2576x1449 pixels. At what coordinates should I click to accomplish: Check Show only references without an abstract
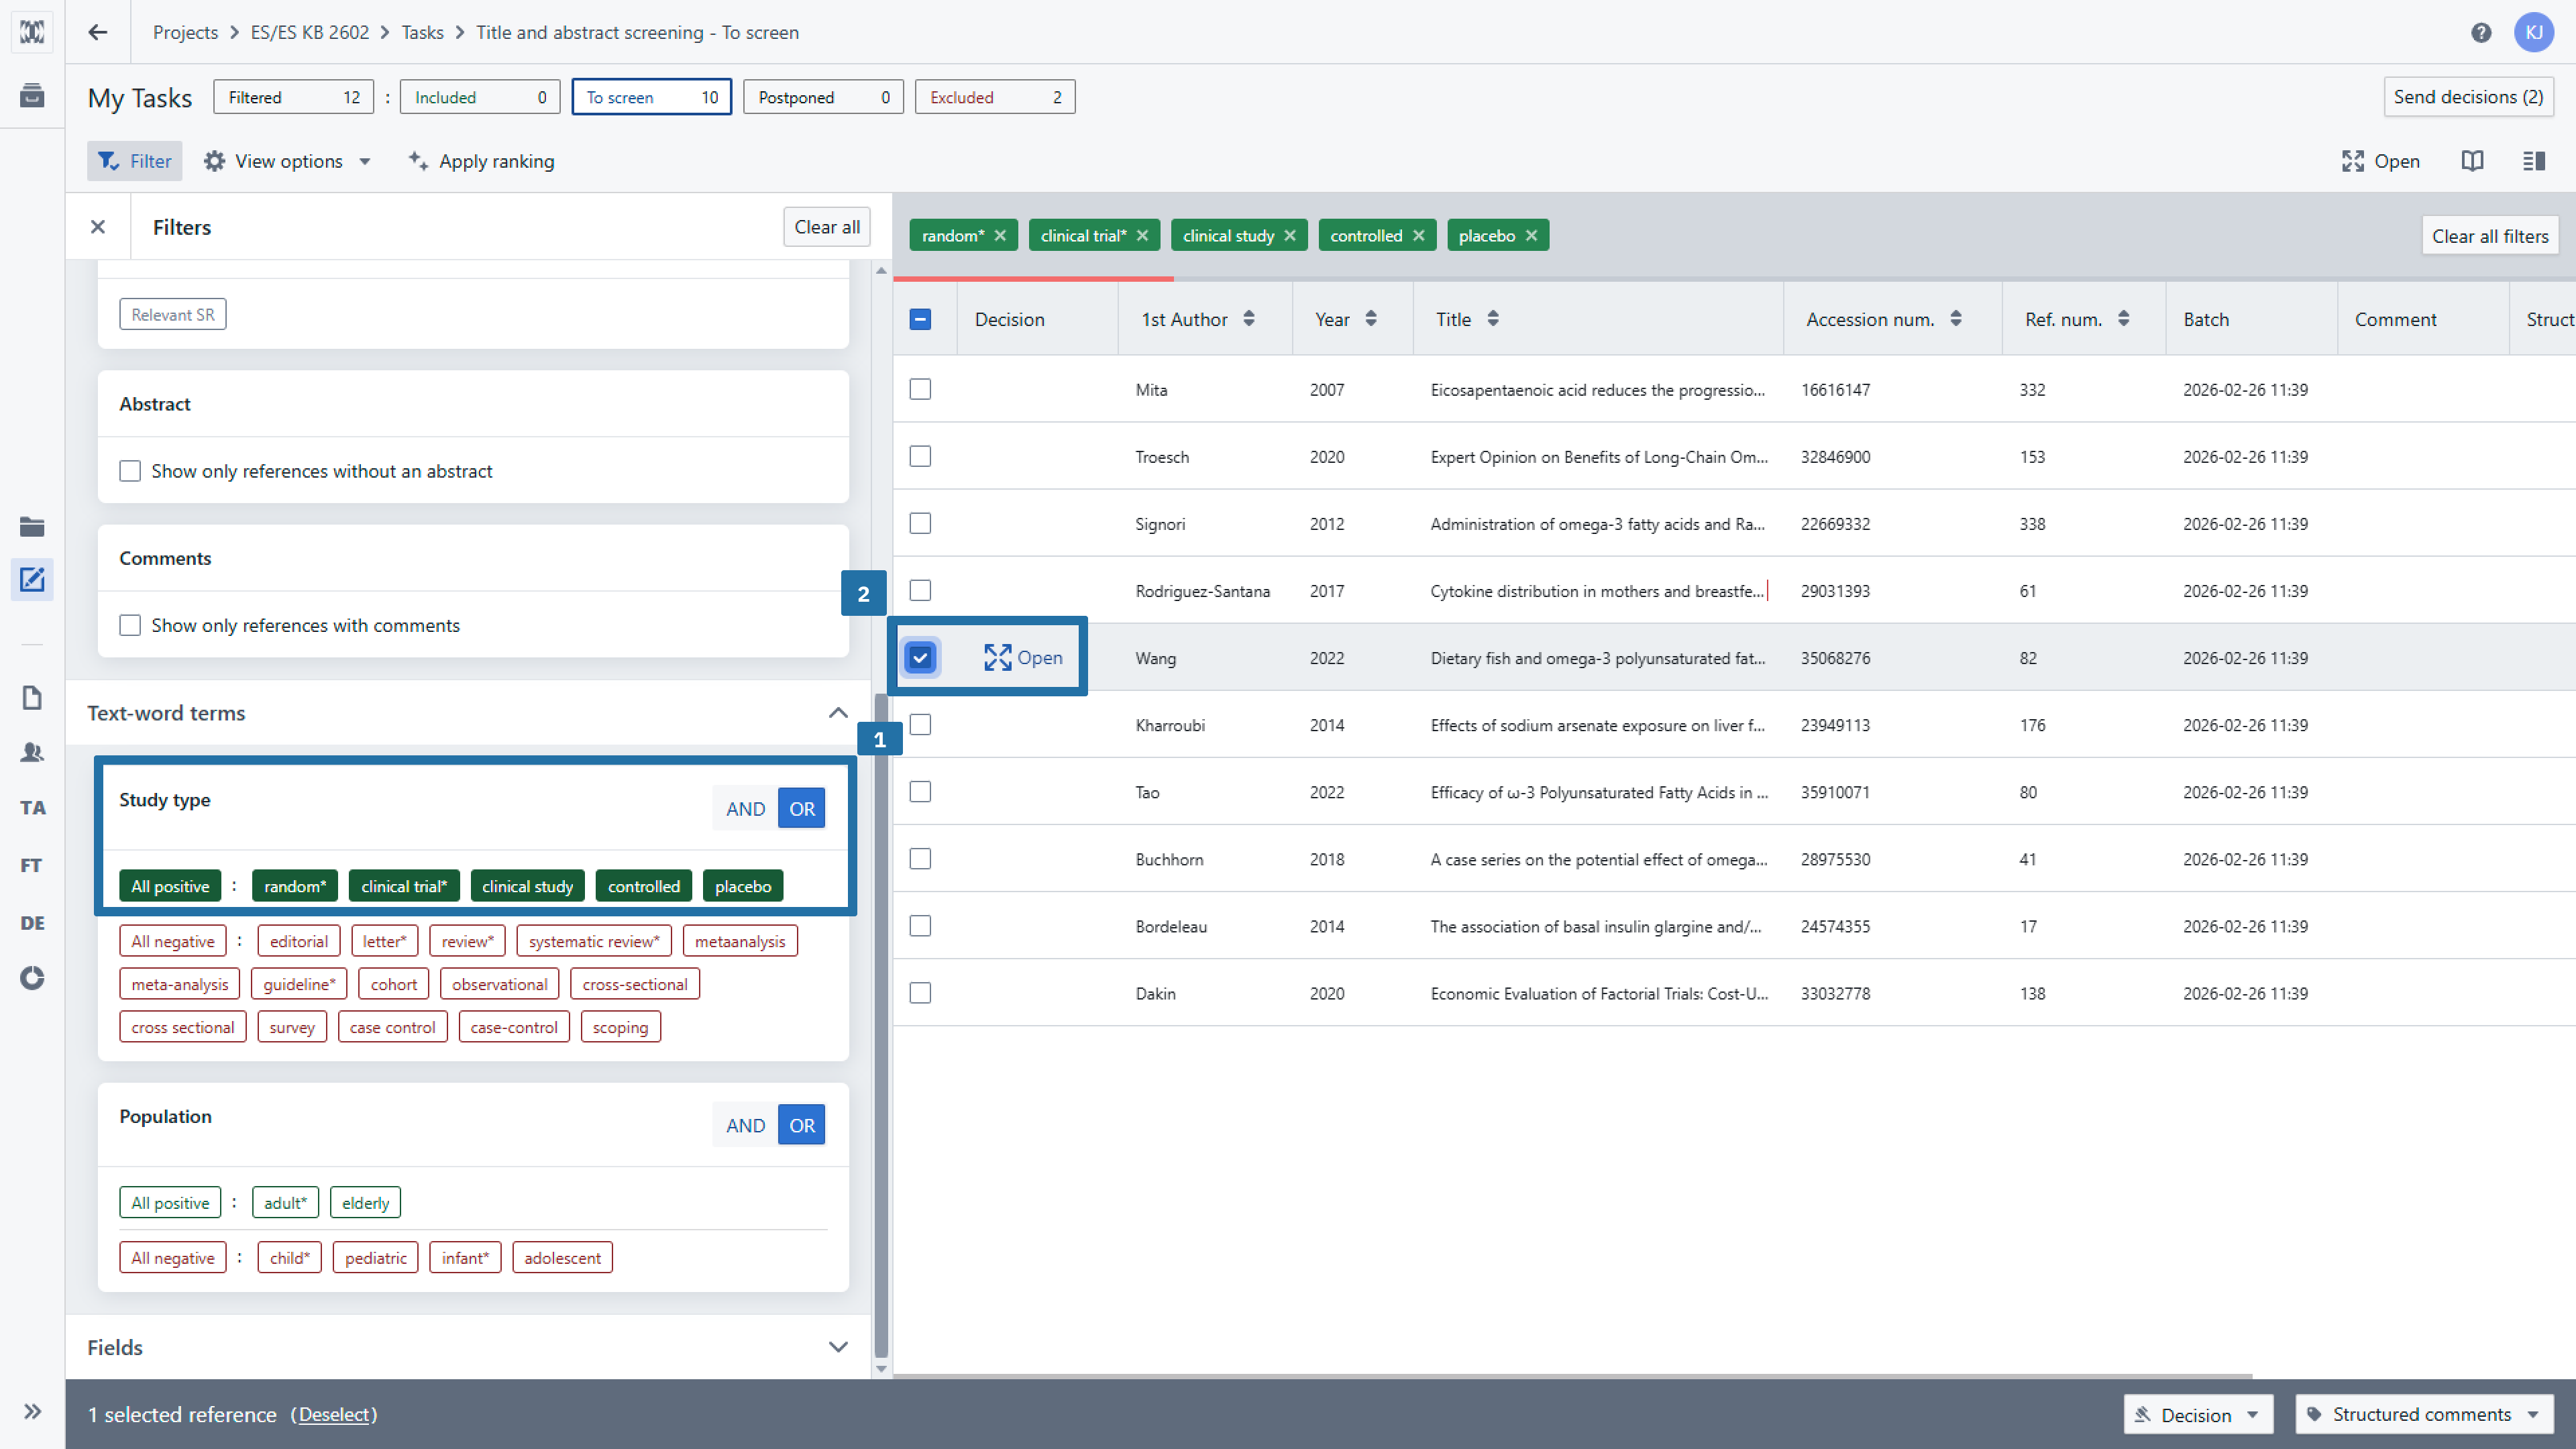coord(130,471)
